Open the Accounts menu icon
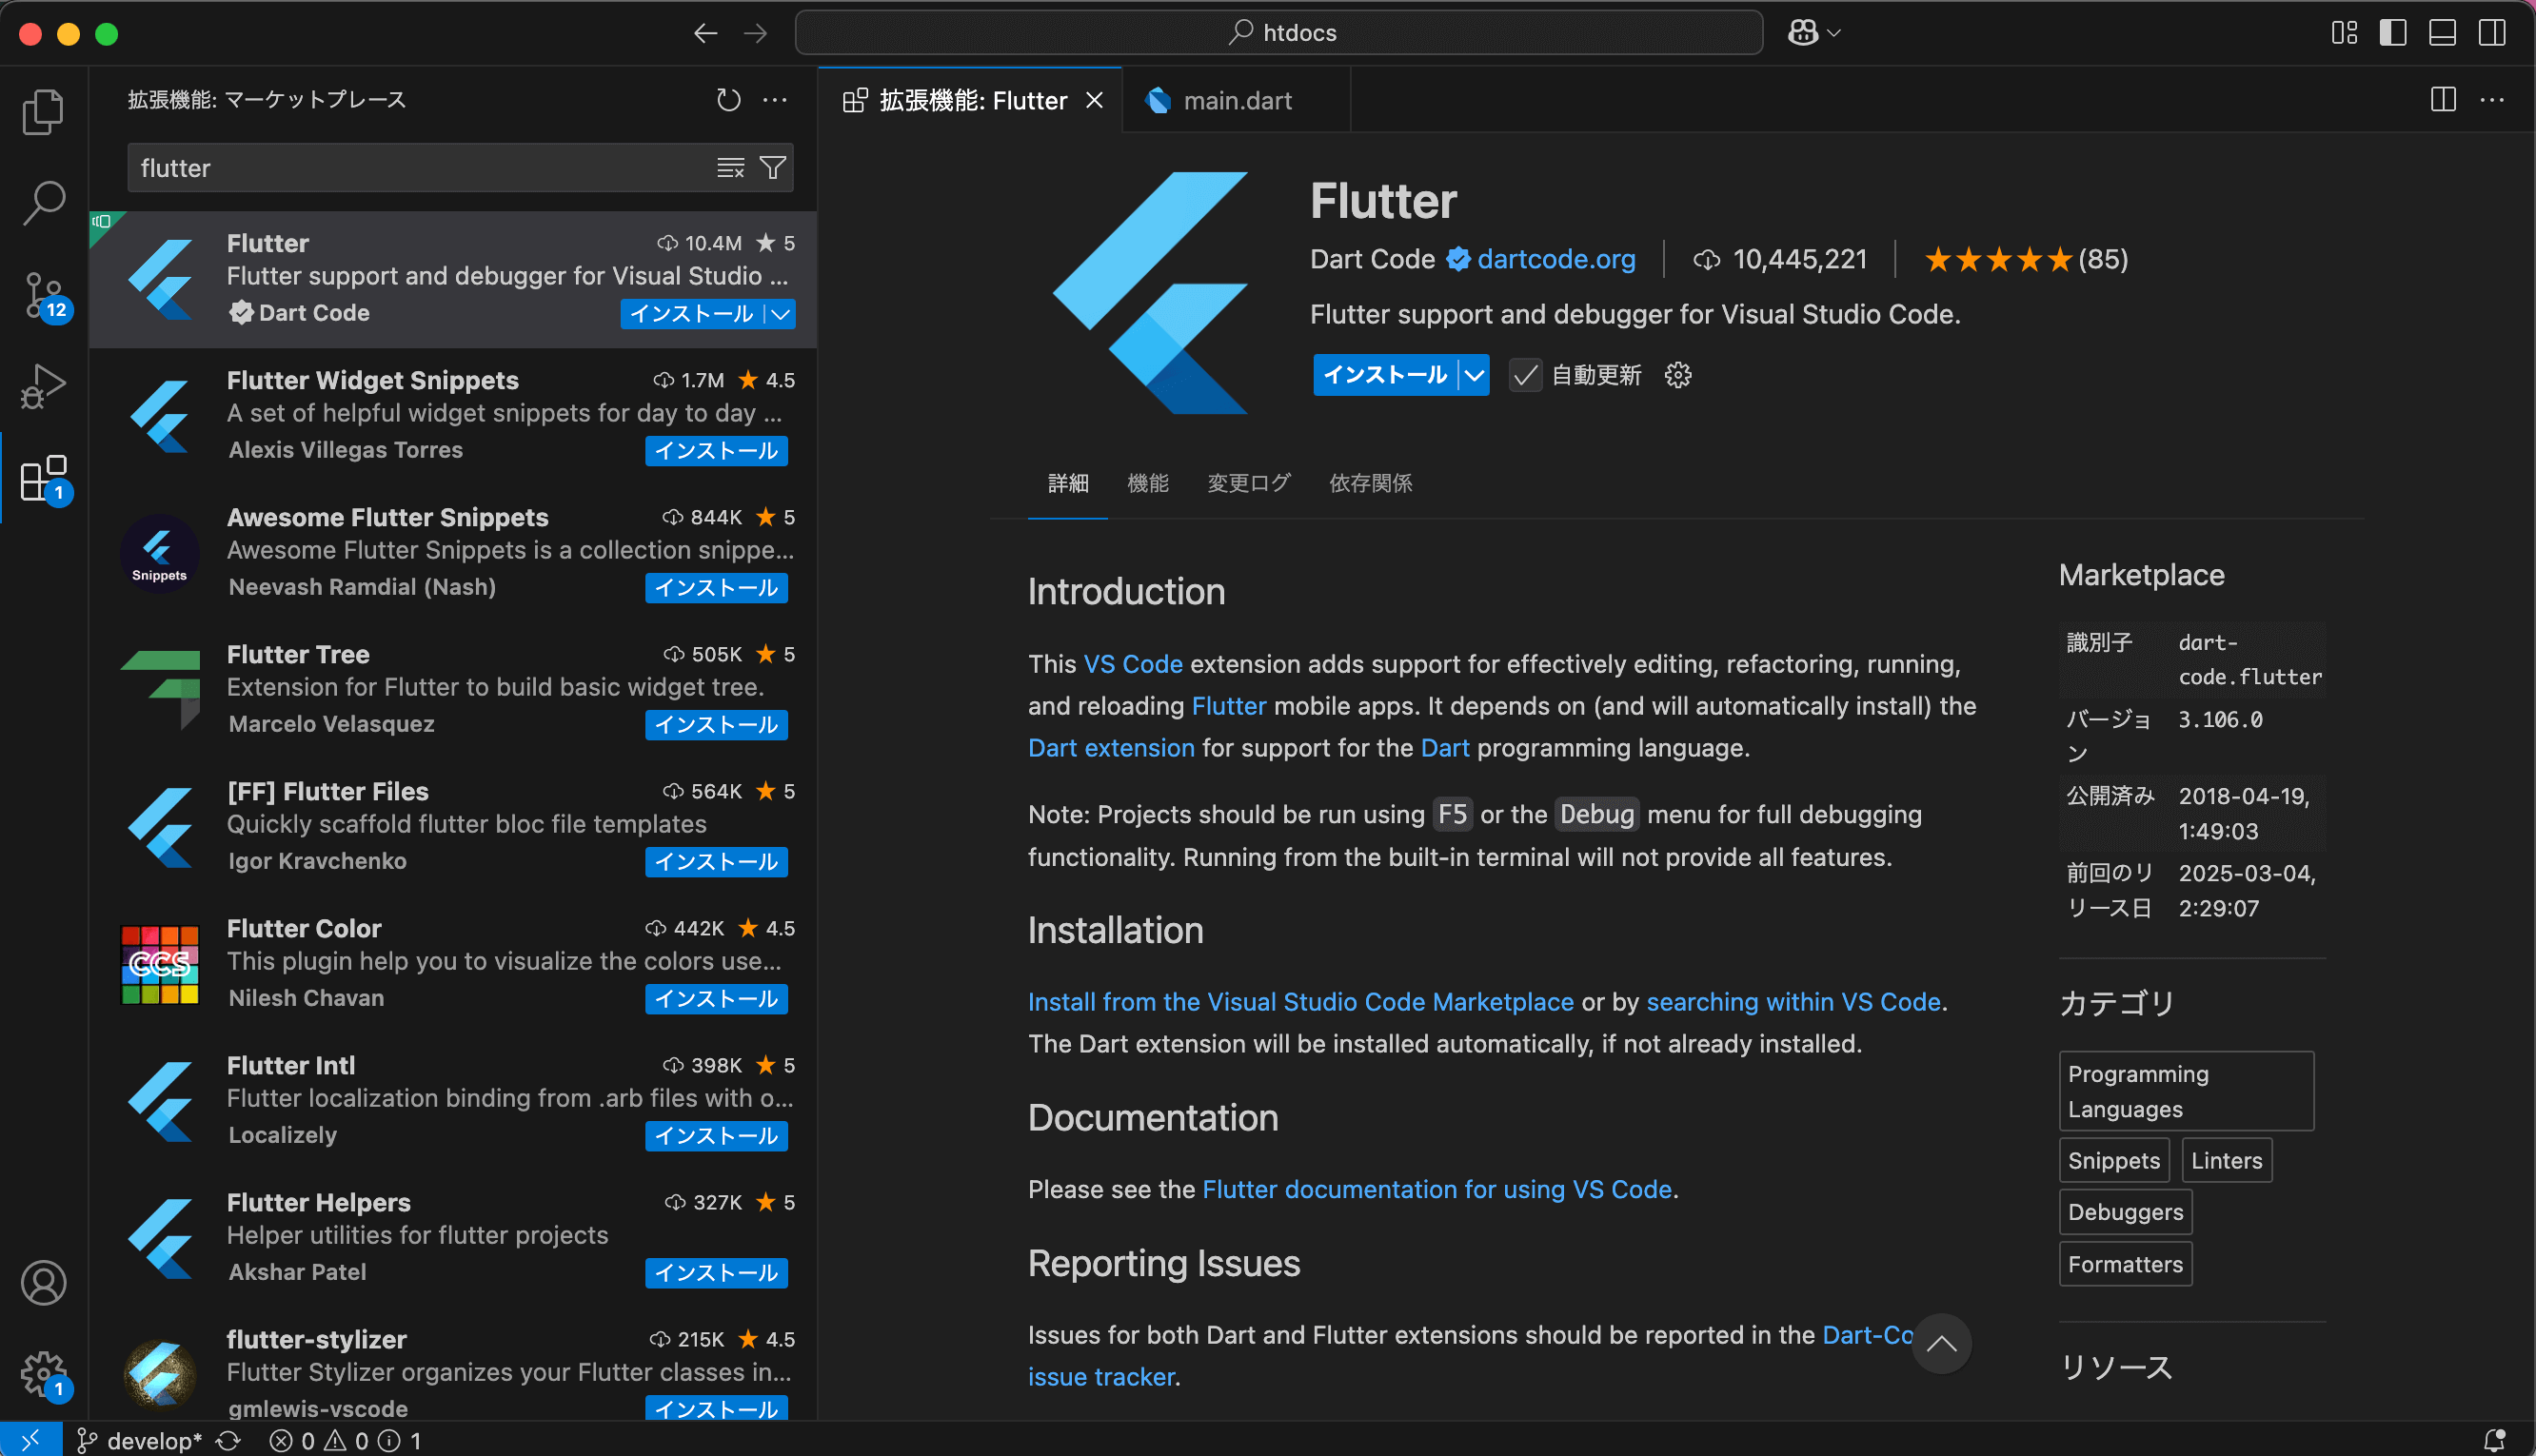The image size is (2536, 1456). 43,1283
